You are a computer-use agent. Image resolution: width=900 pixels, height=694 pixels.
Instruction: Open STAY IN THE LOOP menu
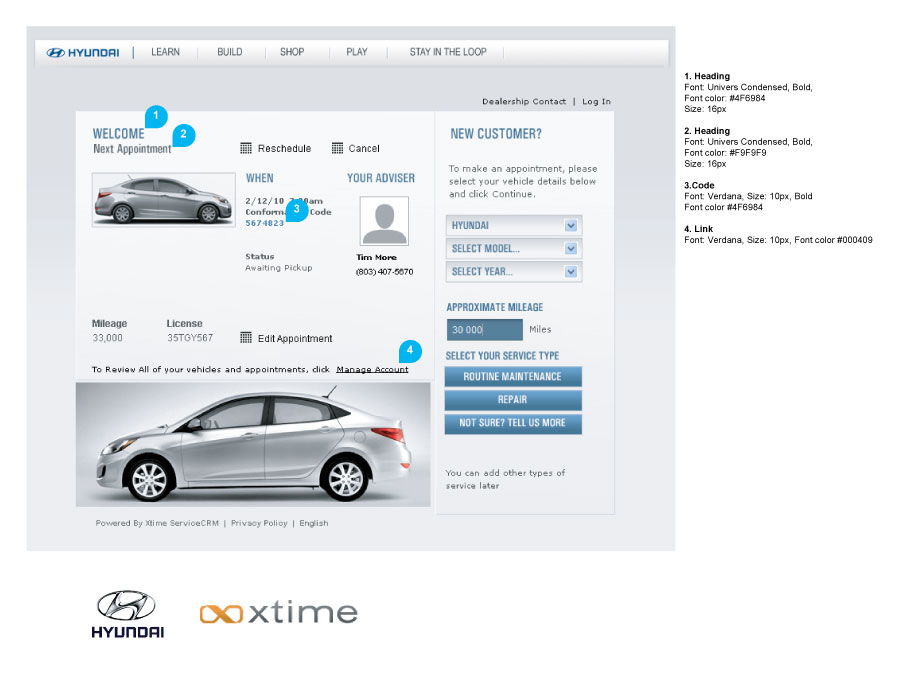click(x=448, y=52)
